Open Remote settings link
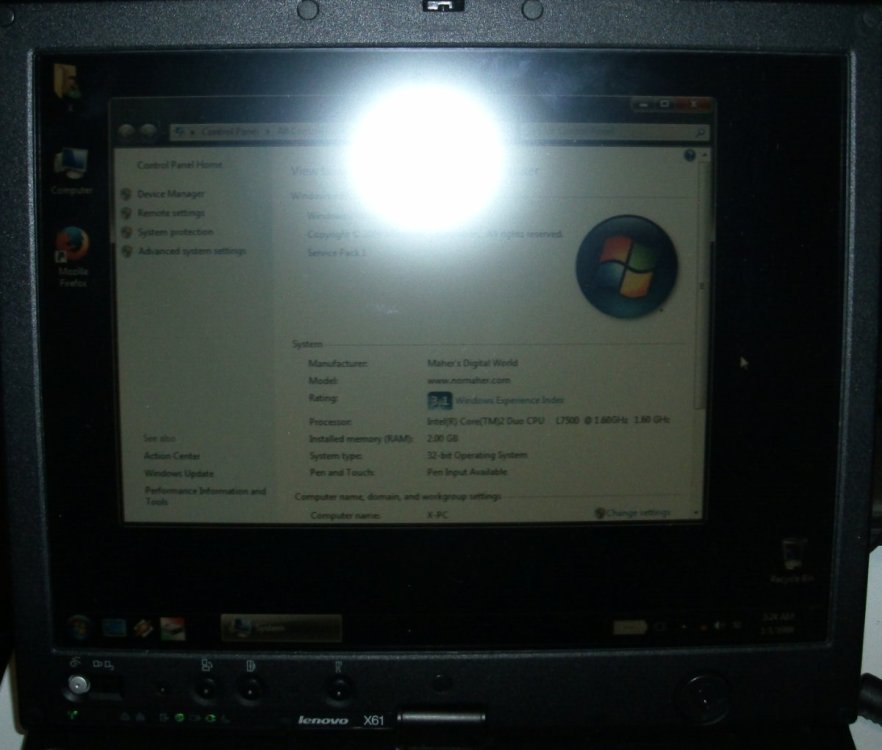The width and height of the screenshot is (882, 750). pyautogui.click(x=171, y=213)
